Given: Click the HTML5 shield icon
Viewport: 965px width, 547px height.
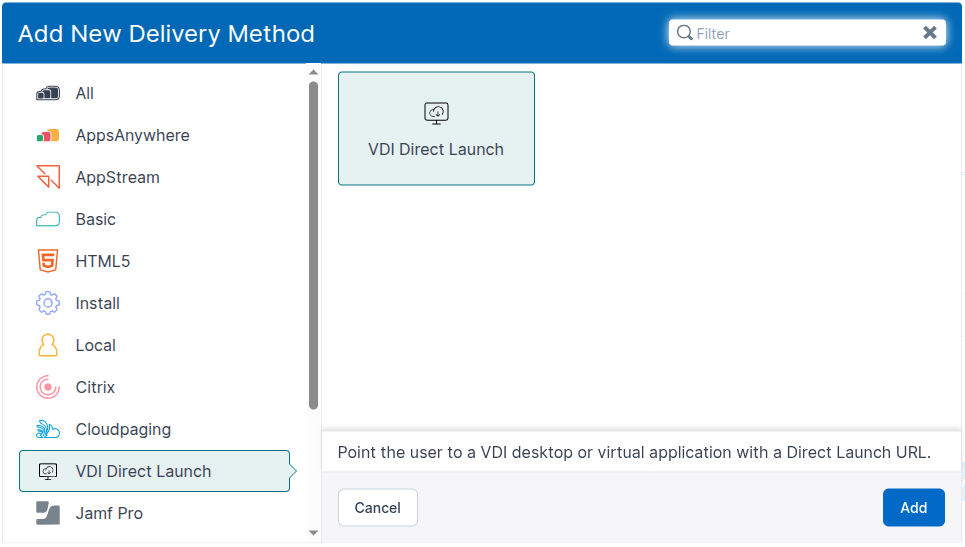Looking at the screenshot, I should (47, 261).
